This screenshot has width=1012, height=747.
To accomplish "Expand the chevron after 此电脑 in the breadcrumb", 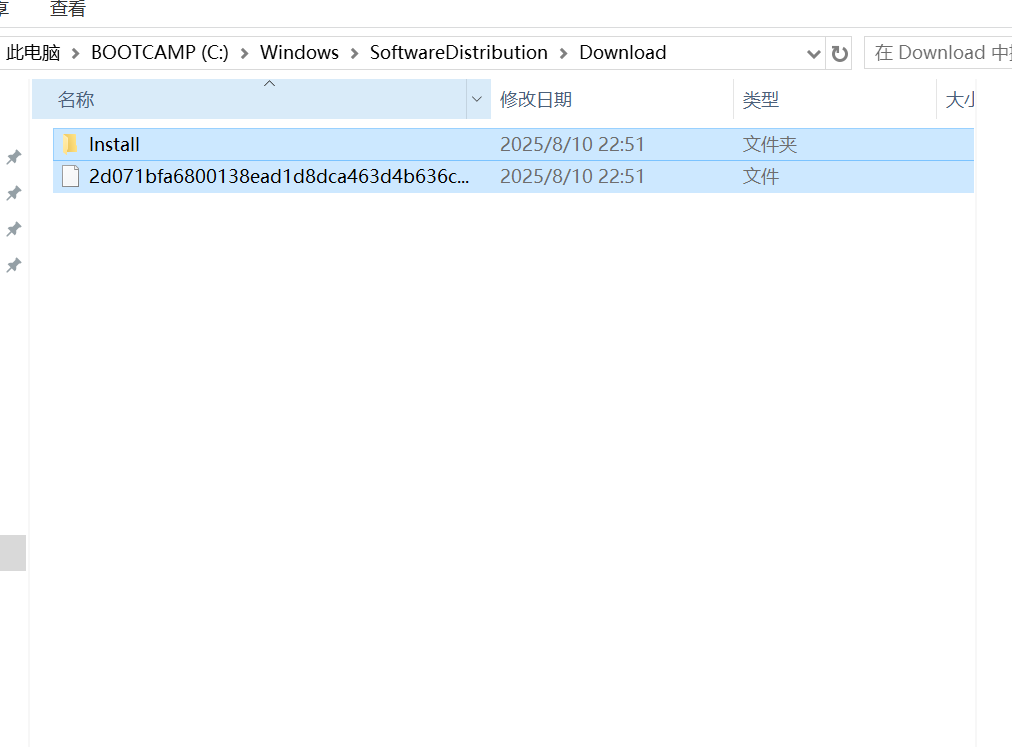I will click(x=76, y=54).
